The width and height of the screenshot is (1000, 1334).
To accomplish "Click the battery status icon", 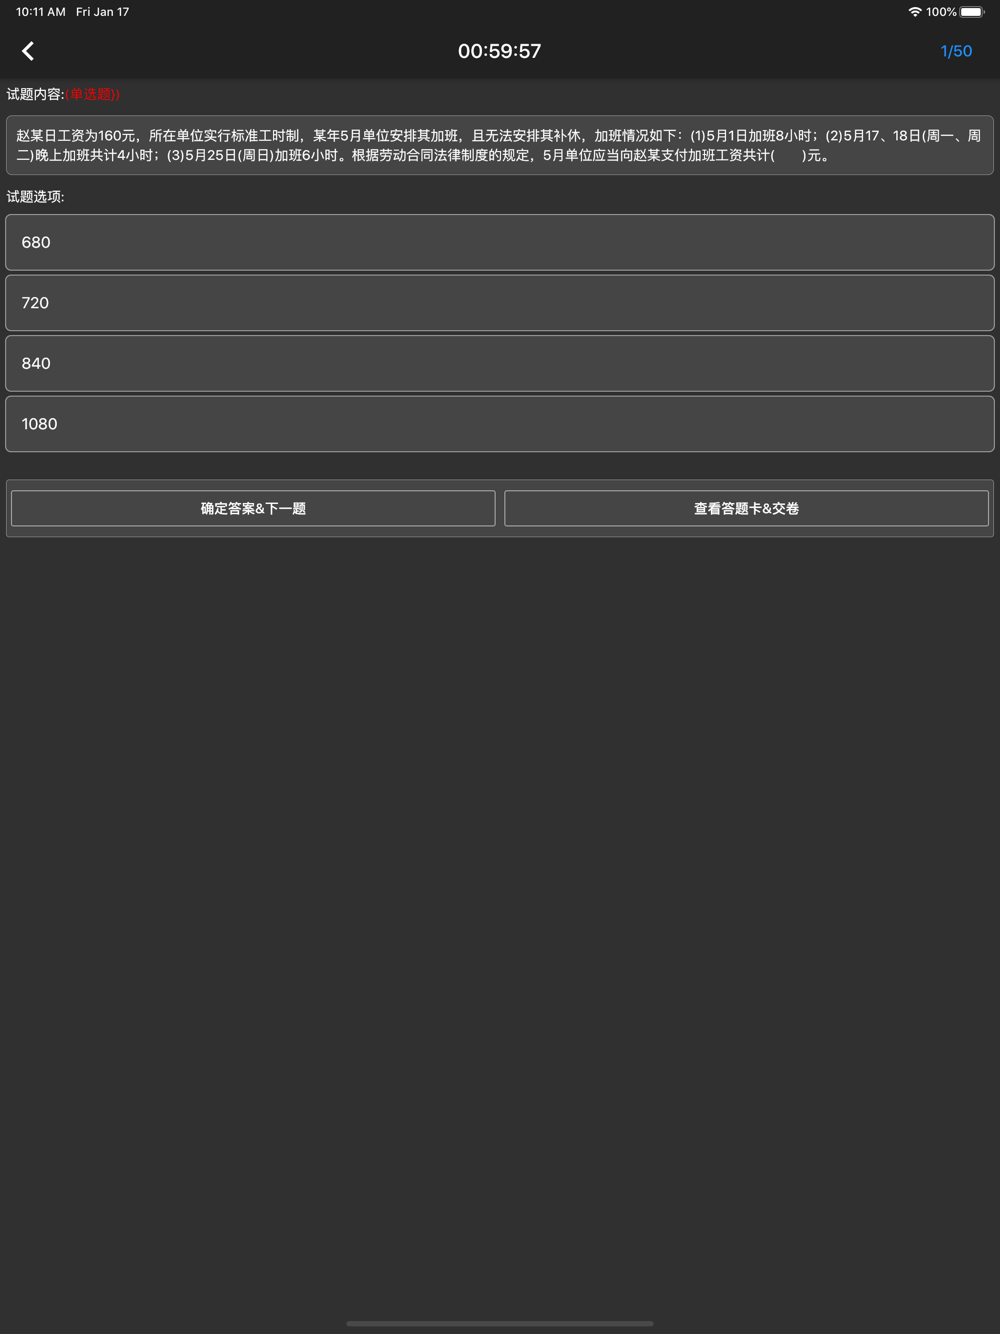I will click(972, 12).
